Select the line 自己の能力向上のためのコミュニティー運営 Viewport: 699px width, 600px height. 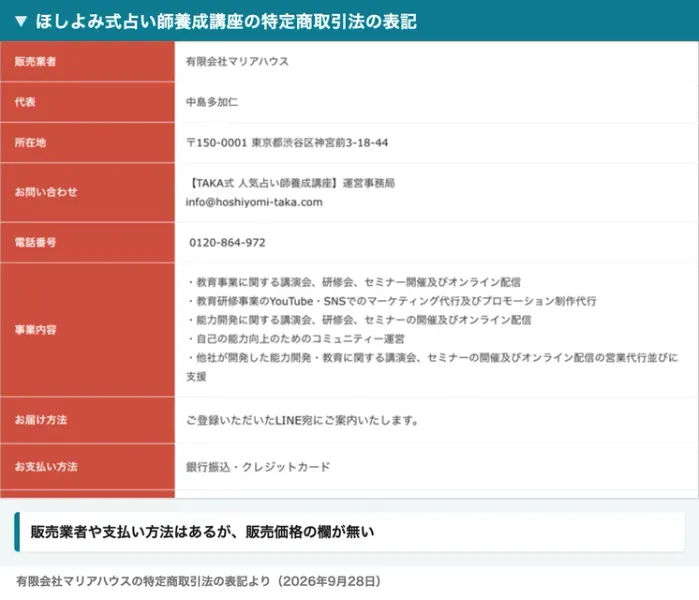(x=296, y=339)
